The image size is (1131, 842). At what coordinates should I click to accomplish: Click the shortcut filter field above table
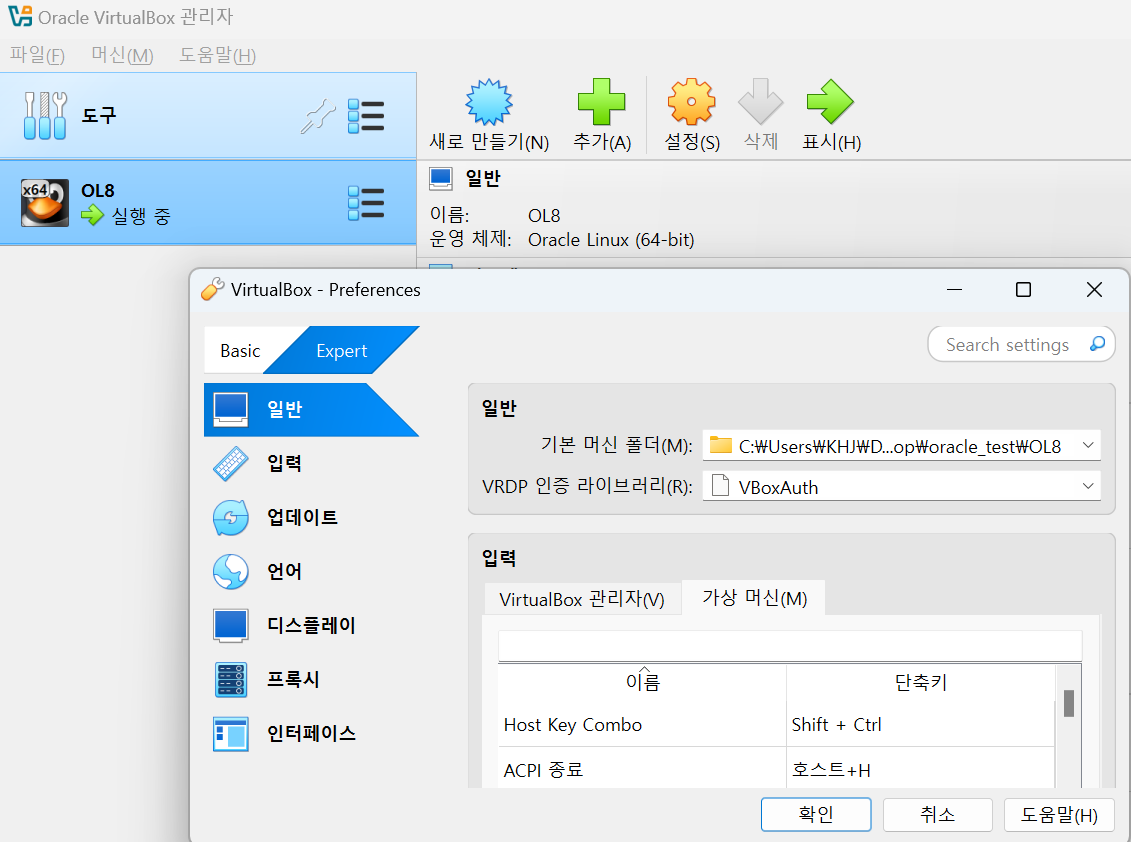[x=790, y=645]
